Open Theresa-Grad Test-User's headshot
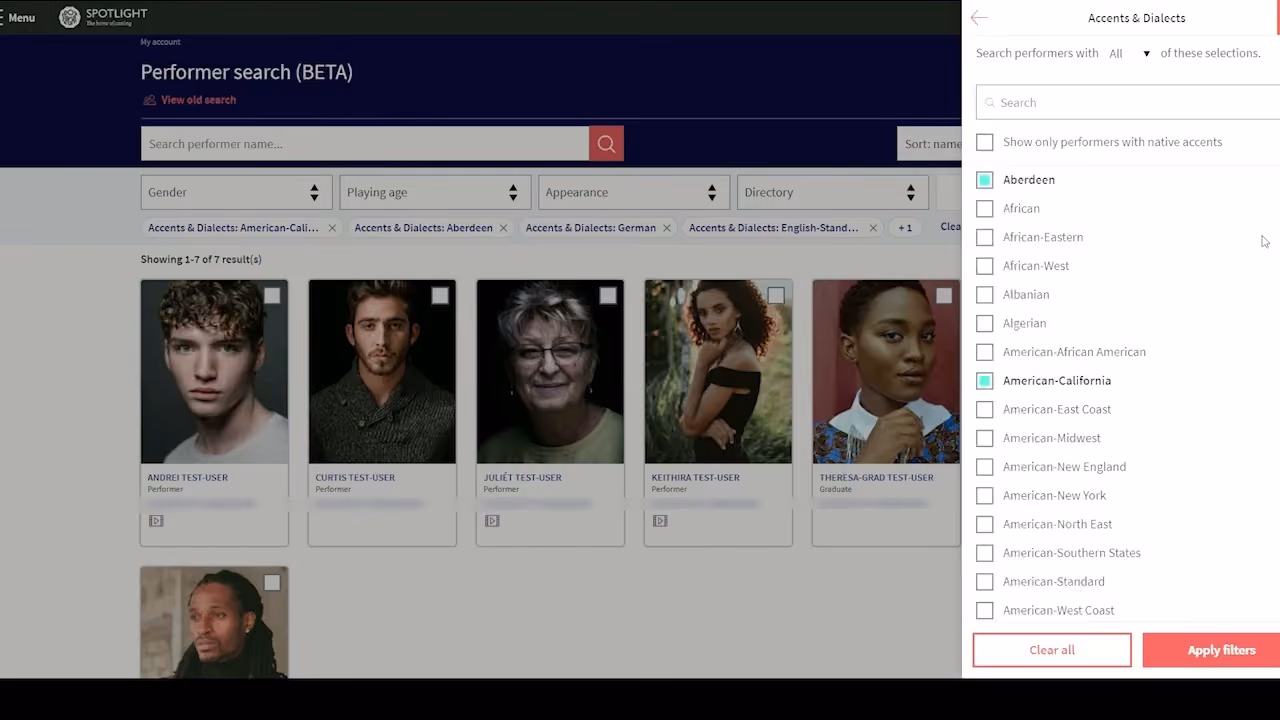Image resolution: width=1280 pixels, height=720 pixels. click(886, 372)
